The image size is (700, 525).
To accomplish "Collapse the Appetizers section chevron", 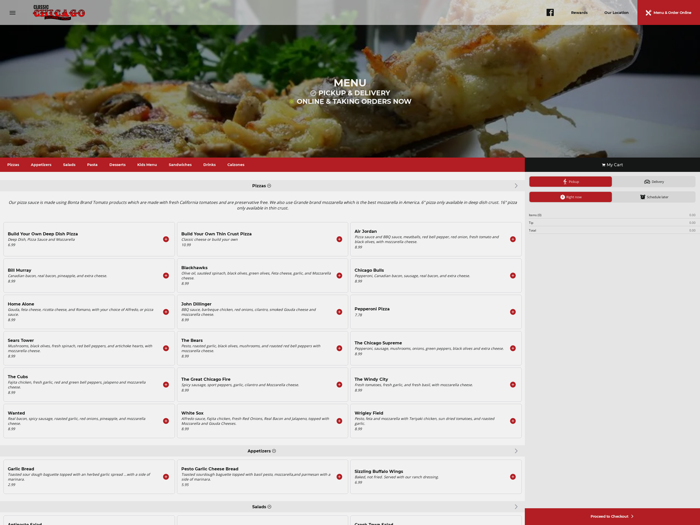I will (x=516, y=451).
